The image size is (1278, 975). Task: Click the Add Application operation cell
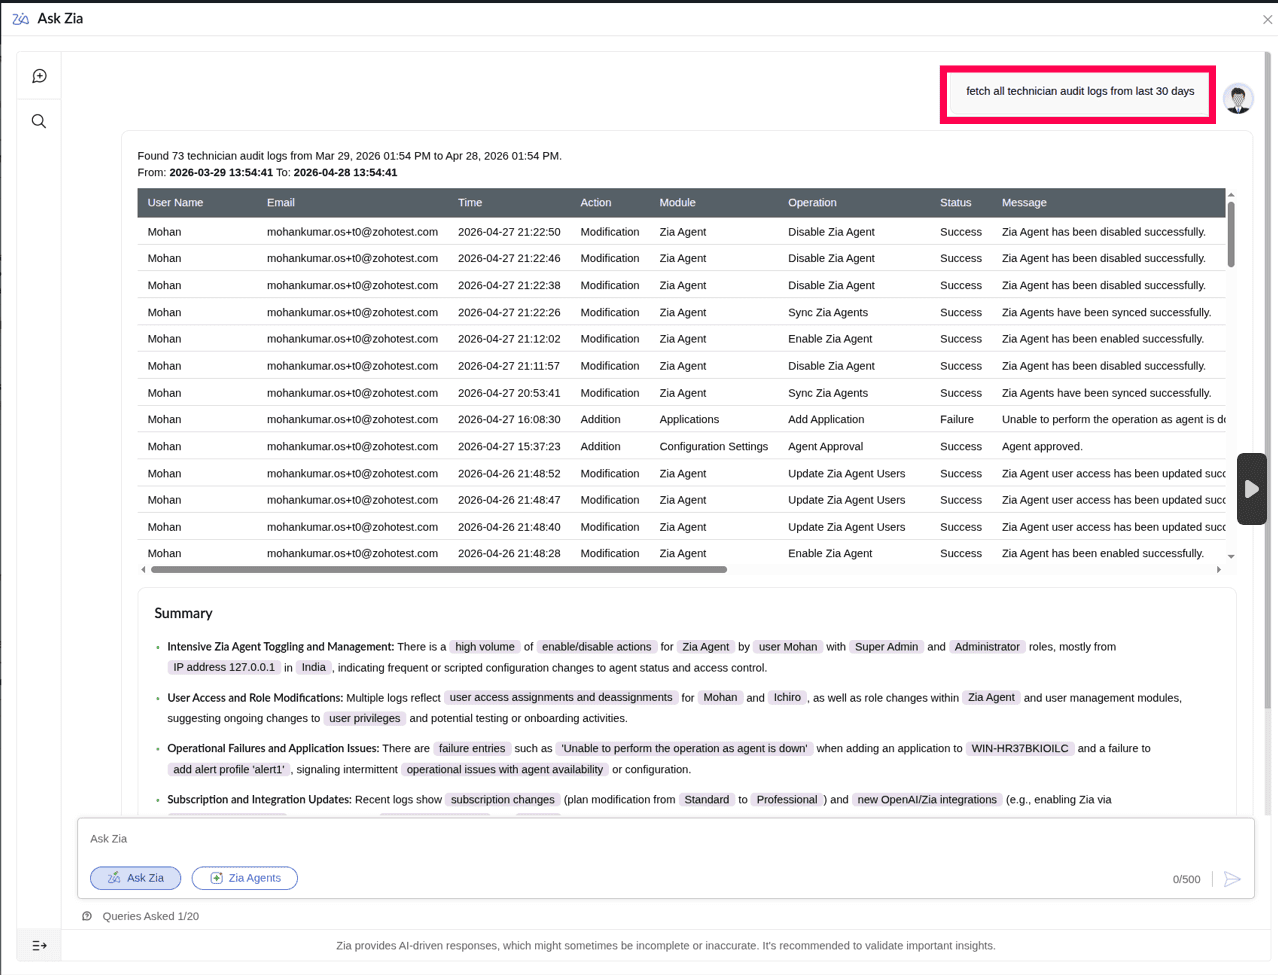pos(826,419)
